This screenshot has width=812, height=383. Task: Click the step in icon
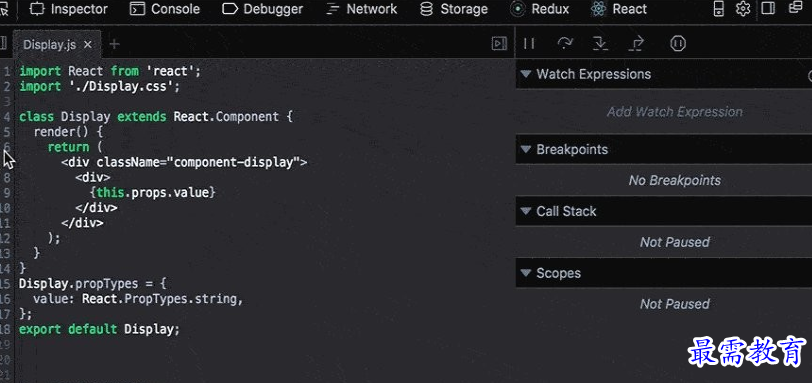(x=600, y=43)
